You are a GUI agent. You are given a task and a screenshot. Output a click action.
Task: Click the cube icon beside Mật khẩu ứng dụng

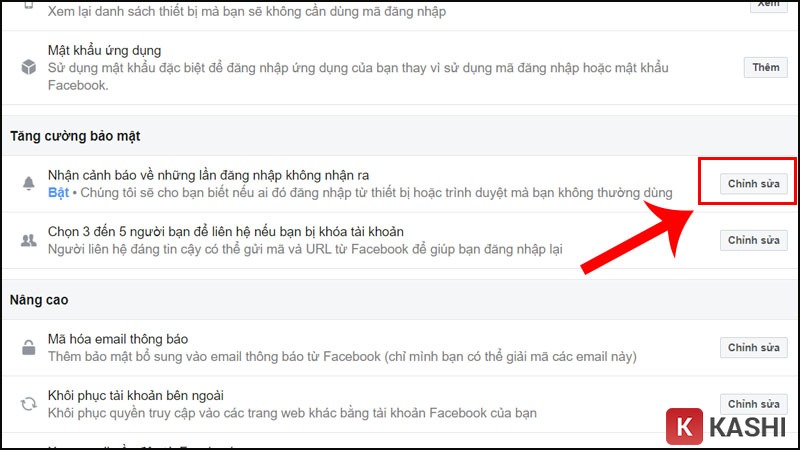click(x=27, y=67)
